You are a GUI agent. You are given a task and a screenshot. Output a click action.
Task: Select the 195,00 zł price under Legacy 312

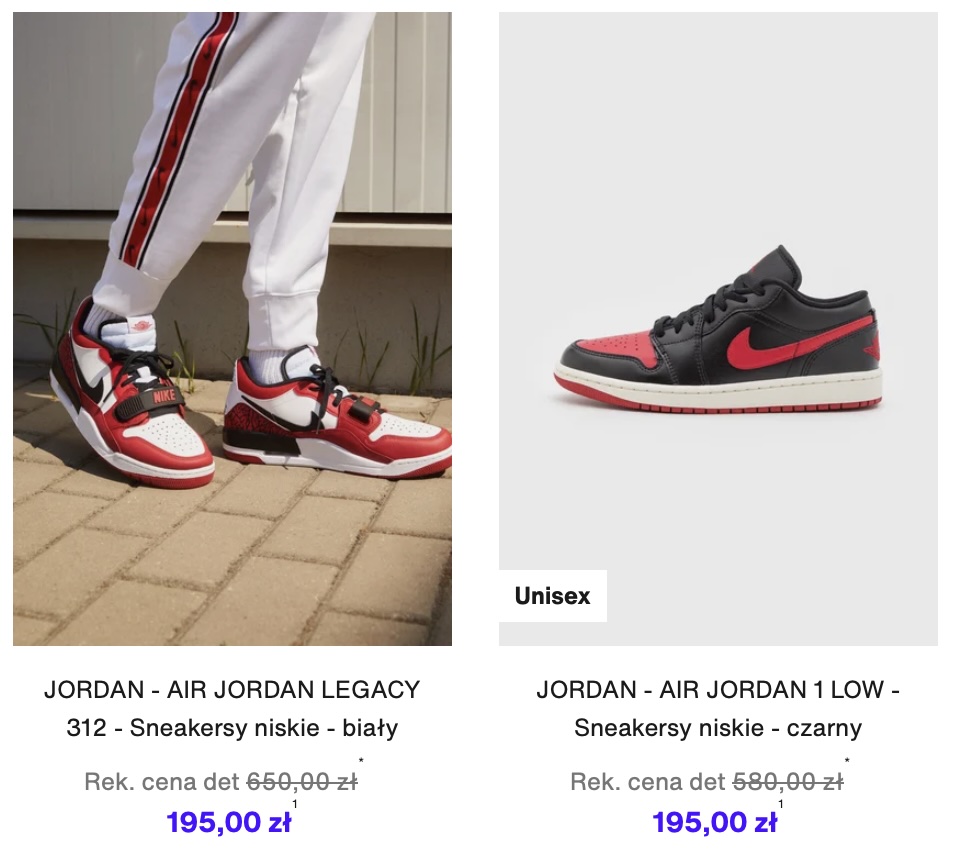[229, 822]
